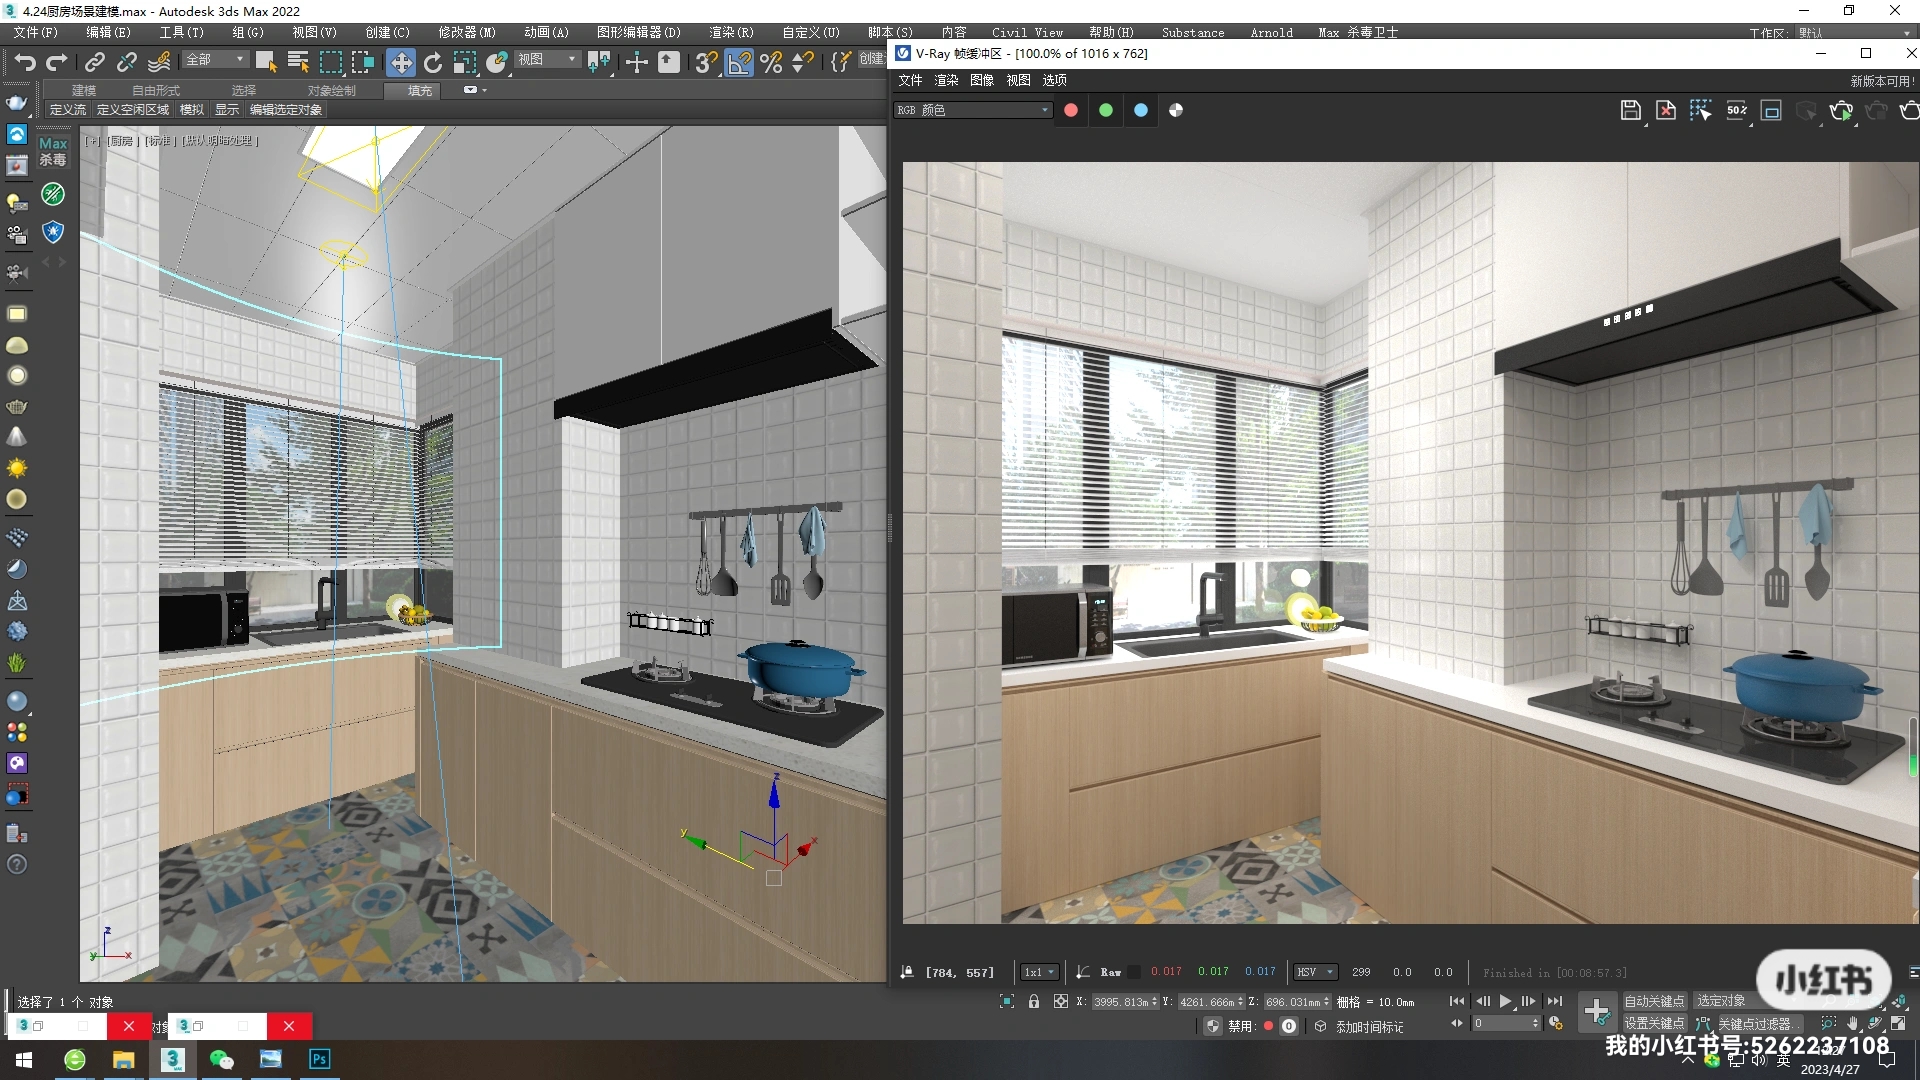Open the 全部 selection filter dropdown
Viewport: 1920px width, 1080px height.
(215, 60)
